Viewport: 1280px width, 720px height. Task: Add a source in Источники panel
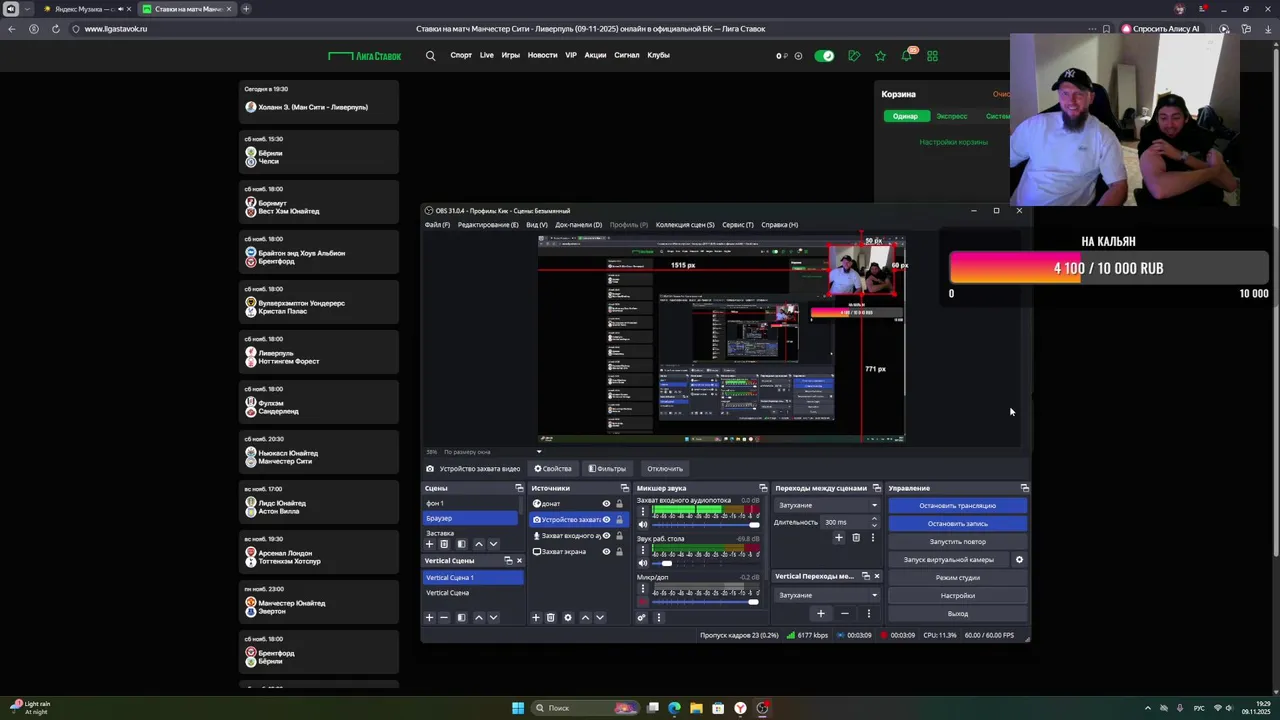[536, 617]
